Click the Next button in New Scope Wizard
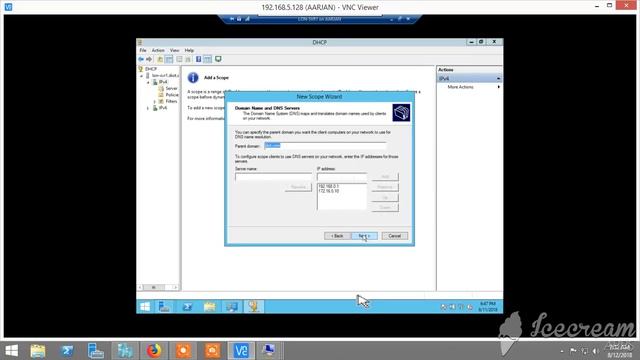This screenshot has height=360, width=640. [364, 236]
